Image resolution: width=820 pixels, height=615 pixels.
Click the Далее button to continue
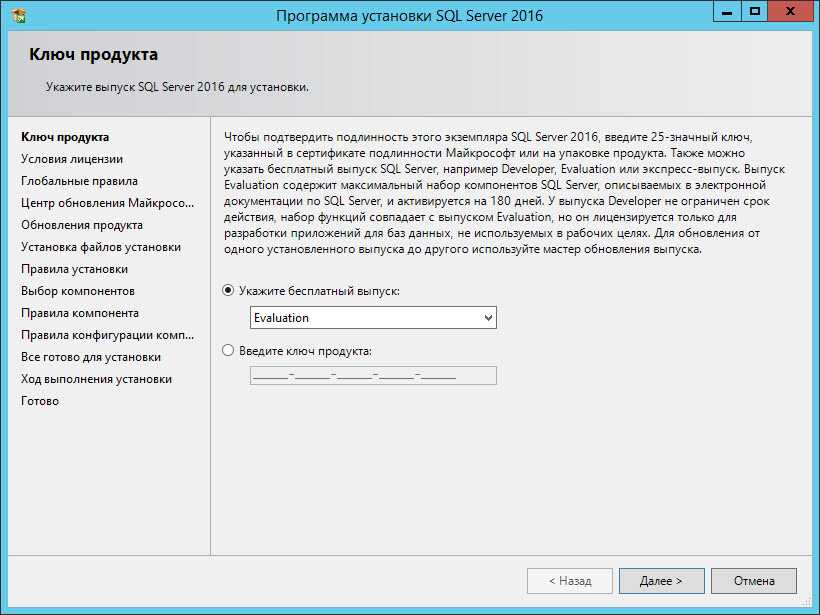click(661, 580)
